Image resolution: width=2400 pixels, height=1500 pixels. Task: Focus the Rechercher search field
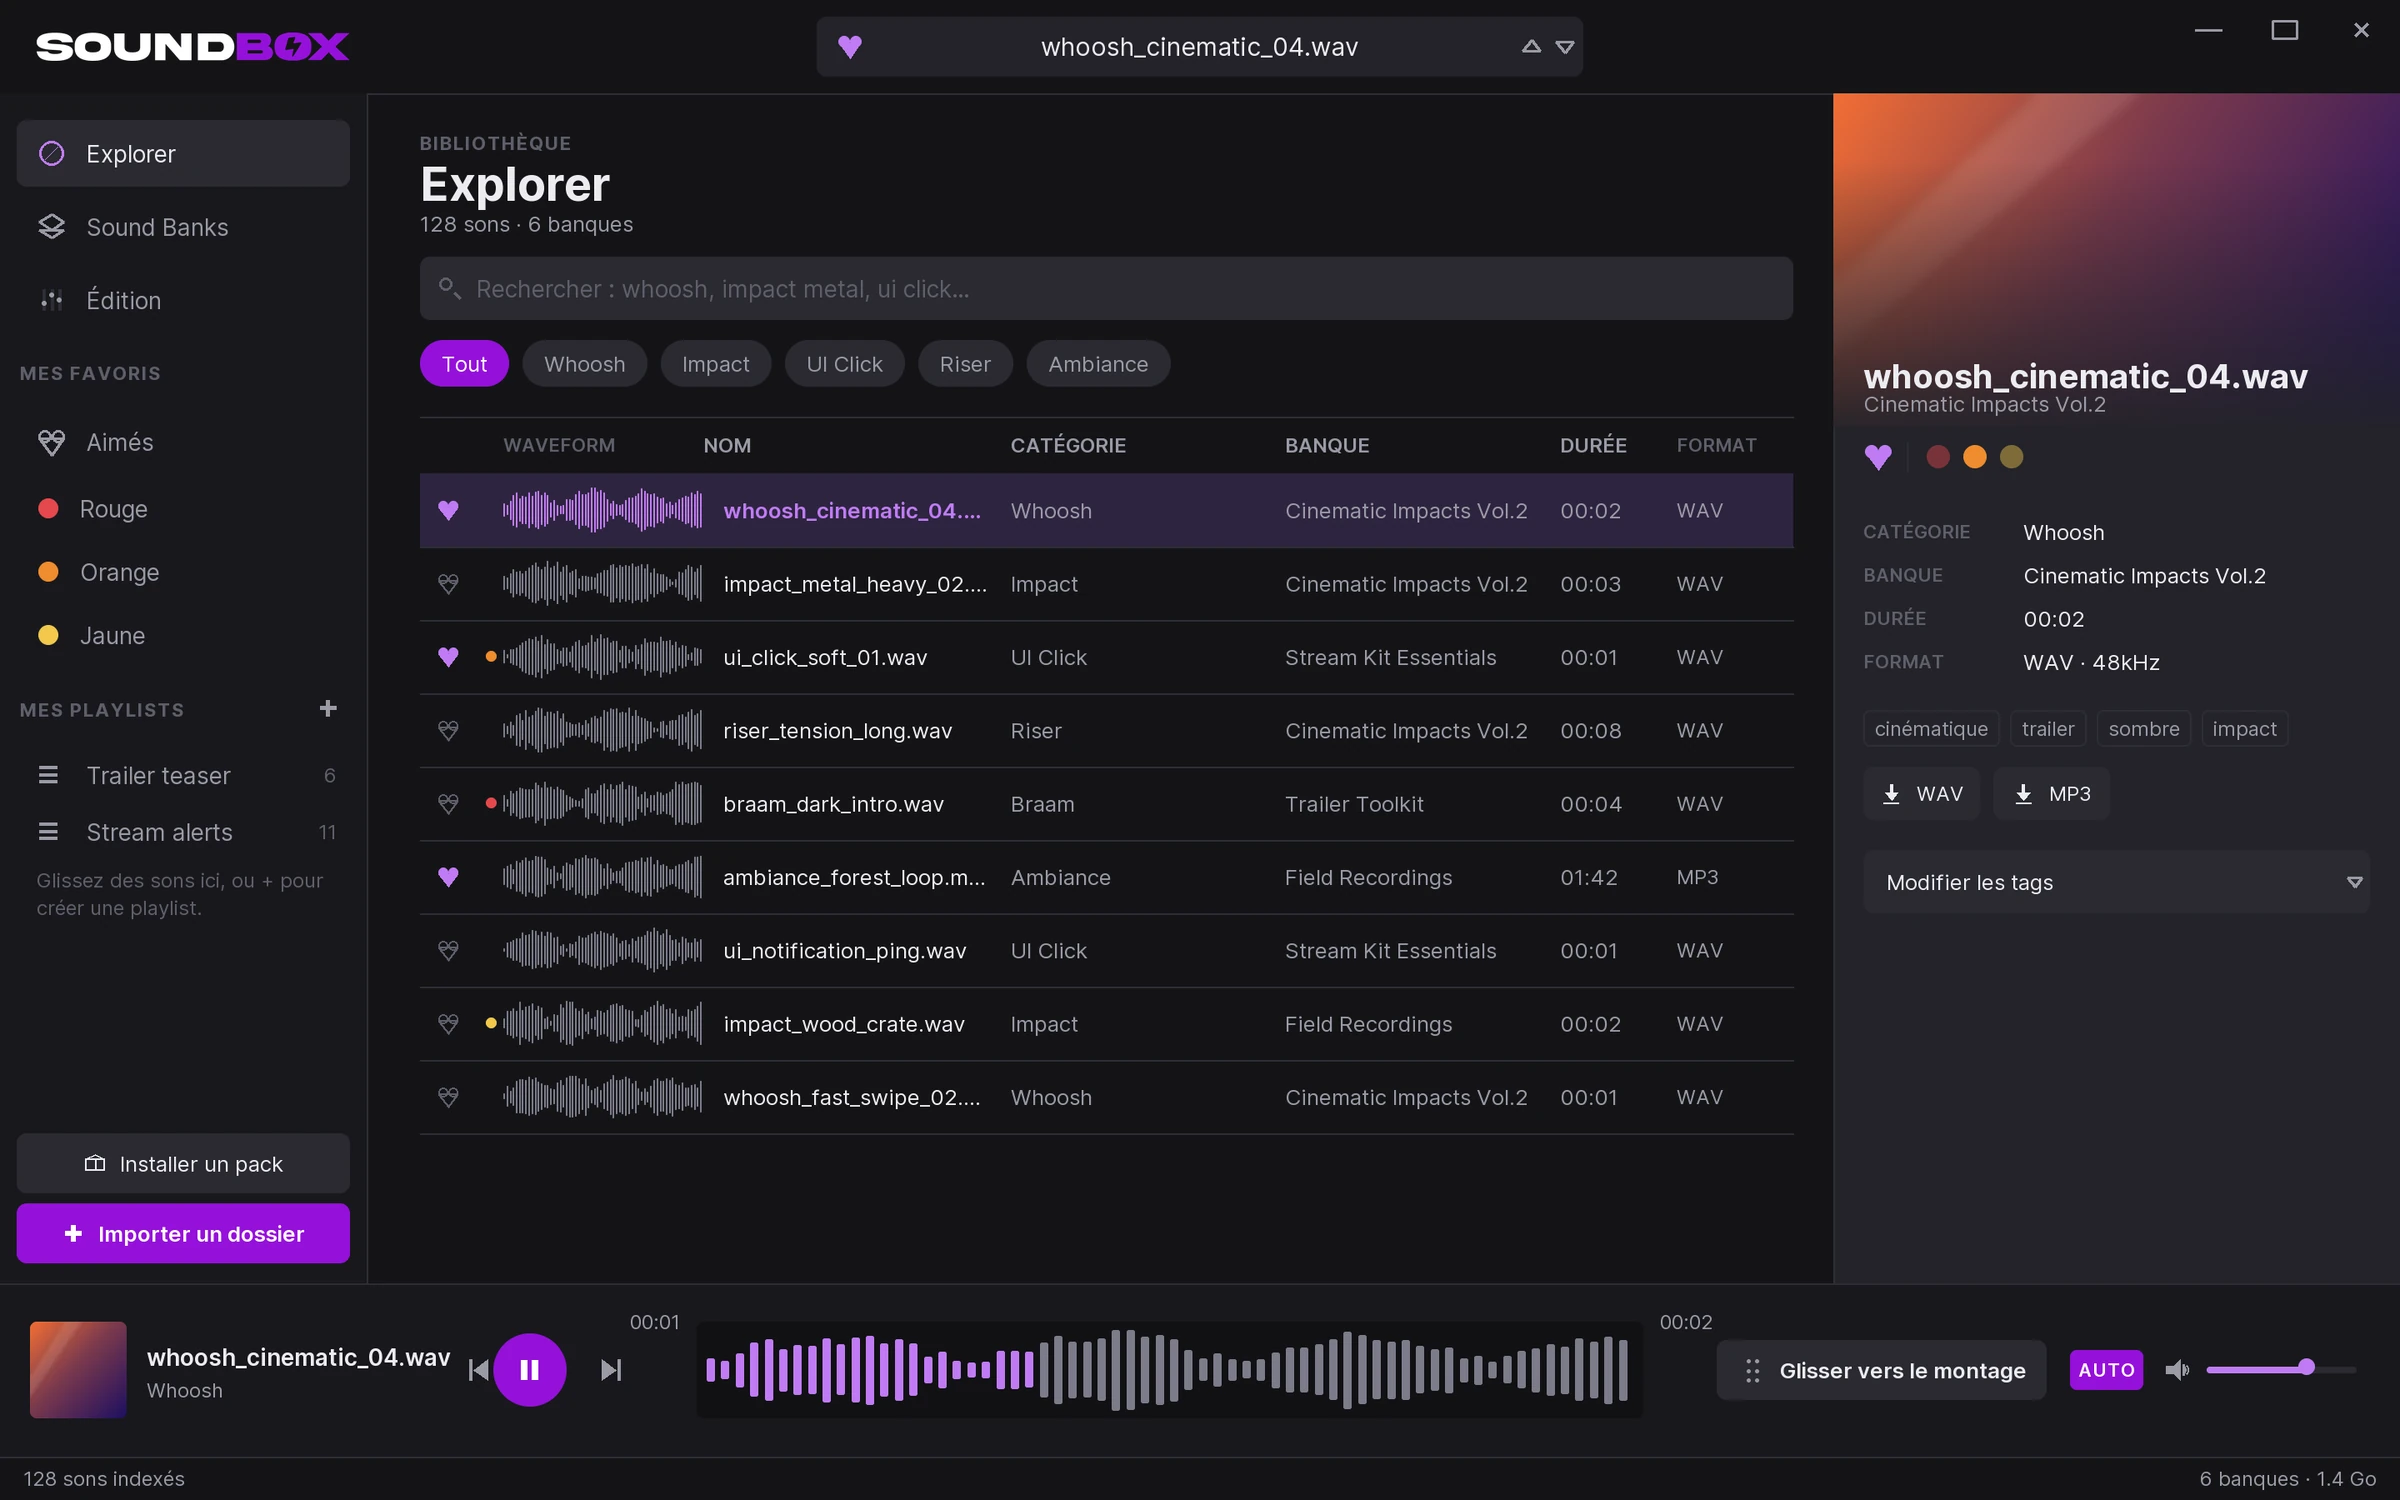click(x=1106, y=288)
